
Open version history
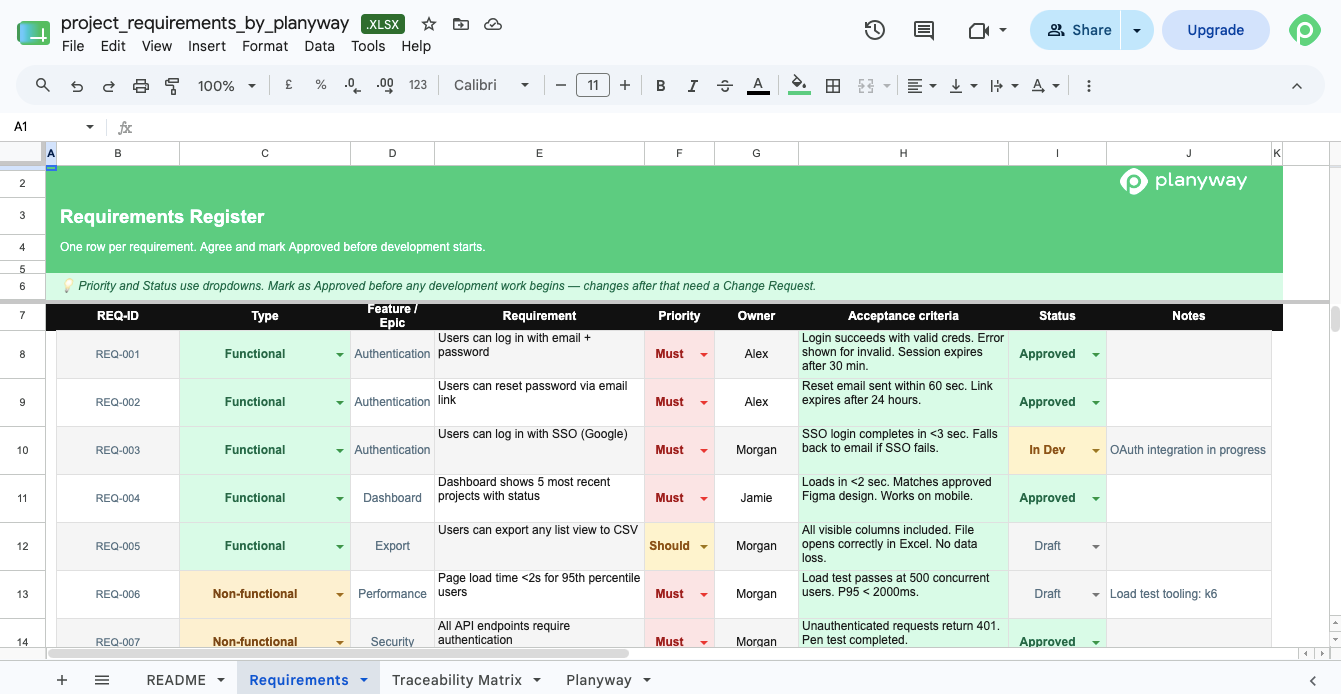[x=875, y=30]
